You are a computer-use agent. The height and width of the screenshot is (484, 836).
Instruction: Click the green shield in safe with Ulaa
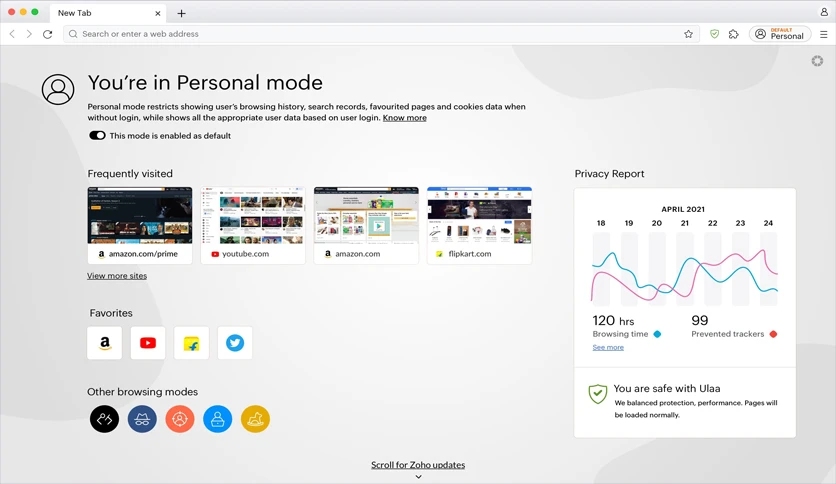(598, 394)
